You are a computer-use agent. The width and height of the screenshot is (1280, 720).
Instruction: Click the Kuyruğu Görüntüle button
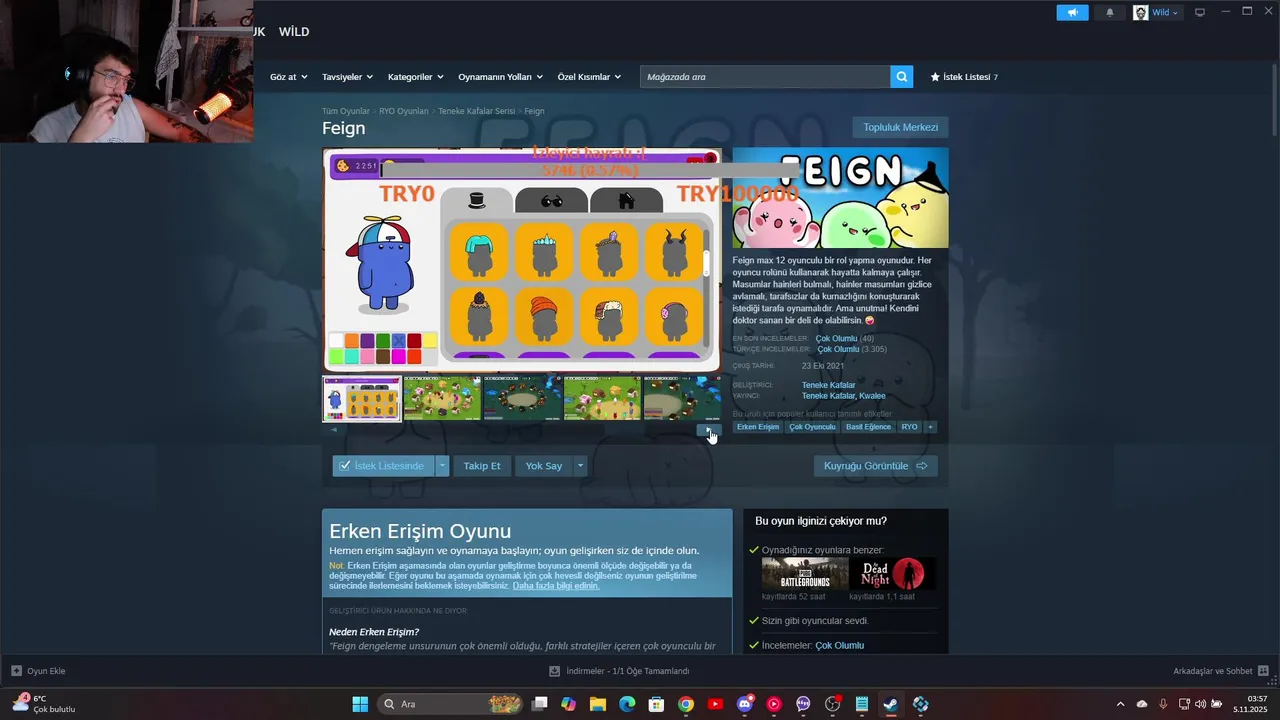point(875,466)
